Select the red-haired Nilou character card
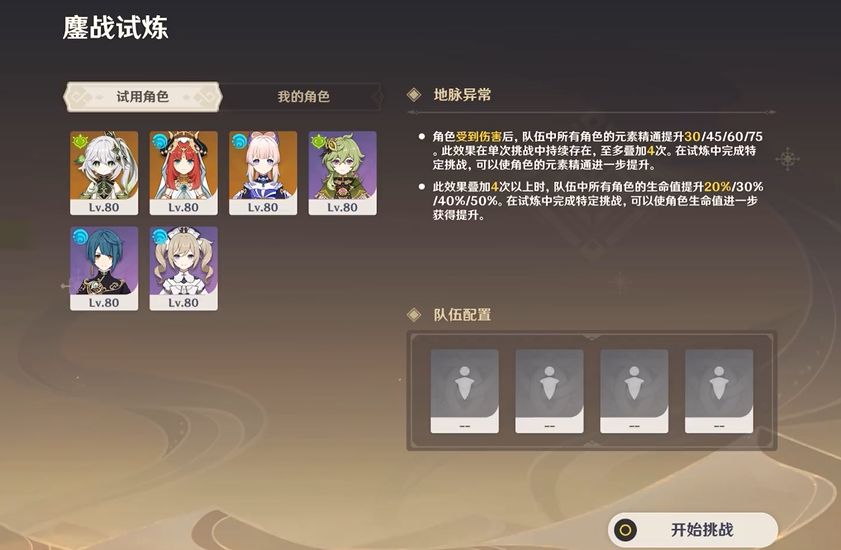The height and width of the screenshot is (550, 841). tap(183, 173)
